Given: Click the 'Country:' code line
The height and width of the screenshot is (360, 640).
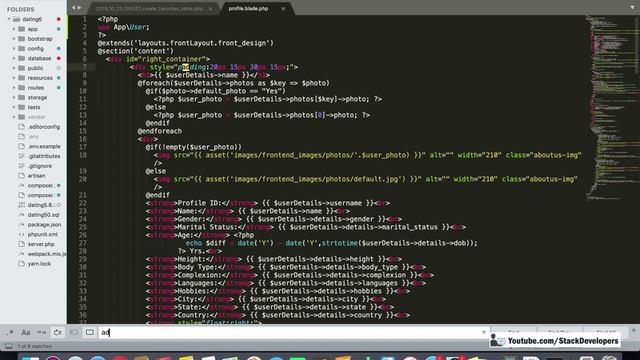Looking at the screenshot, I should [x=278, y=315].
